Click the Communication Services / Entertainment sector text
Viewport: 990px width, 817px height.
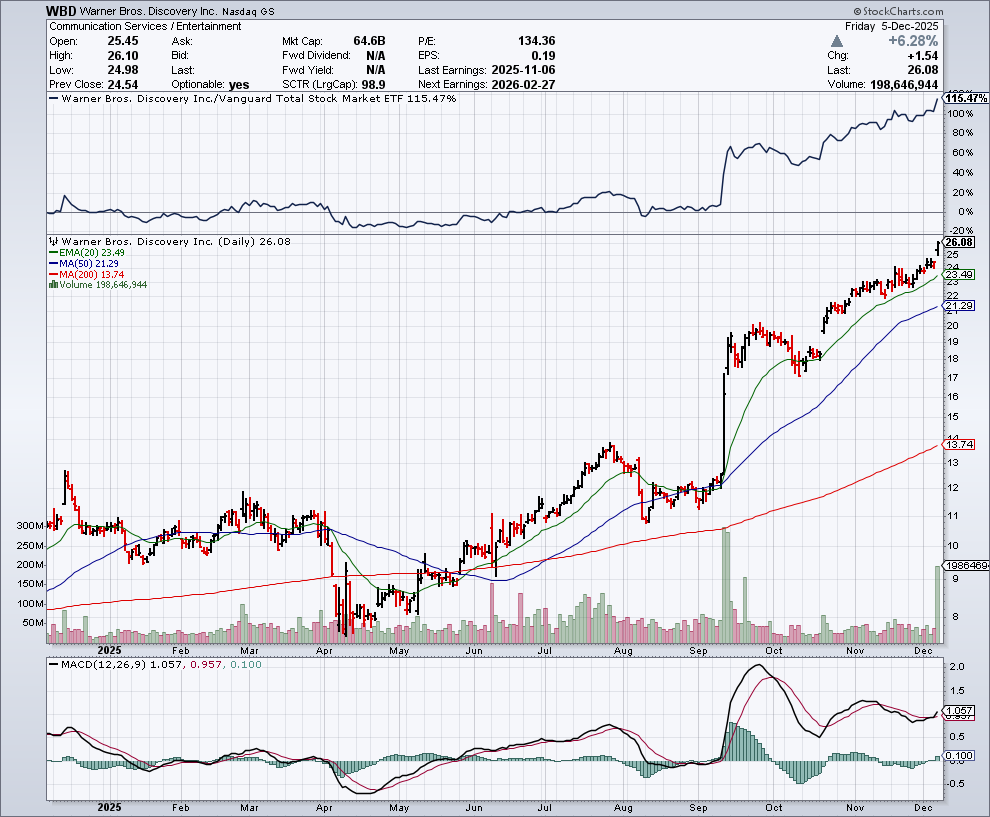point(145,26)
